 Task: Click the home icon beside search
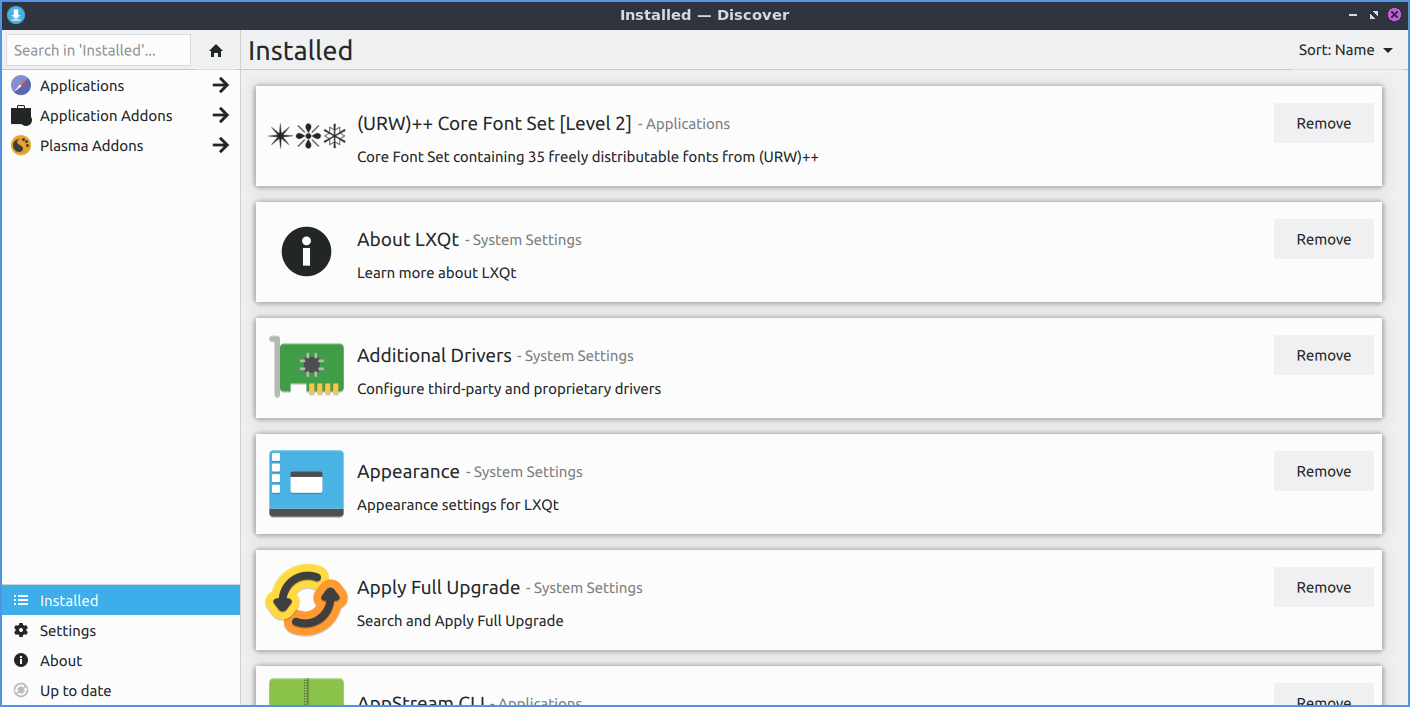pos(216,50)
